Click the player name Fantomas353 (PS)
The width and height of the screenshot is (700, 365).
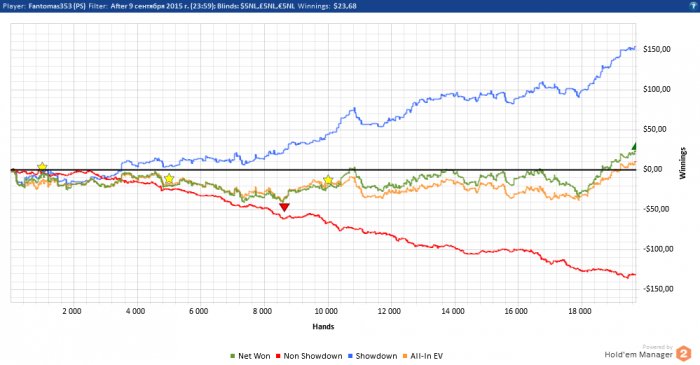pyautogui.click(x=57, y=6)
